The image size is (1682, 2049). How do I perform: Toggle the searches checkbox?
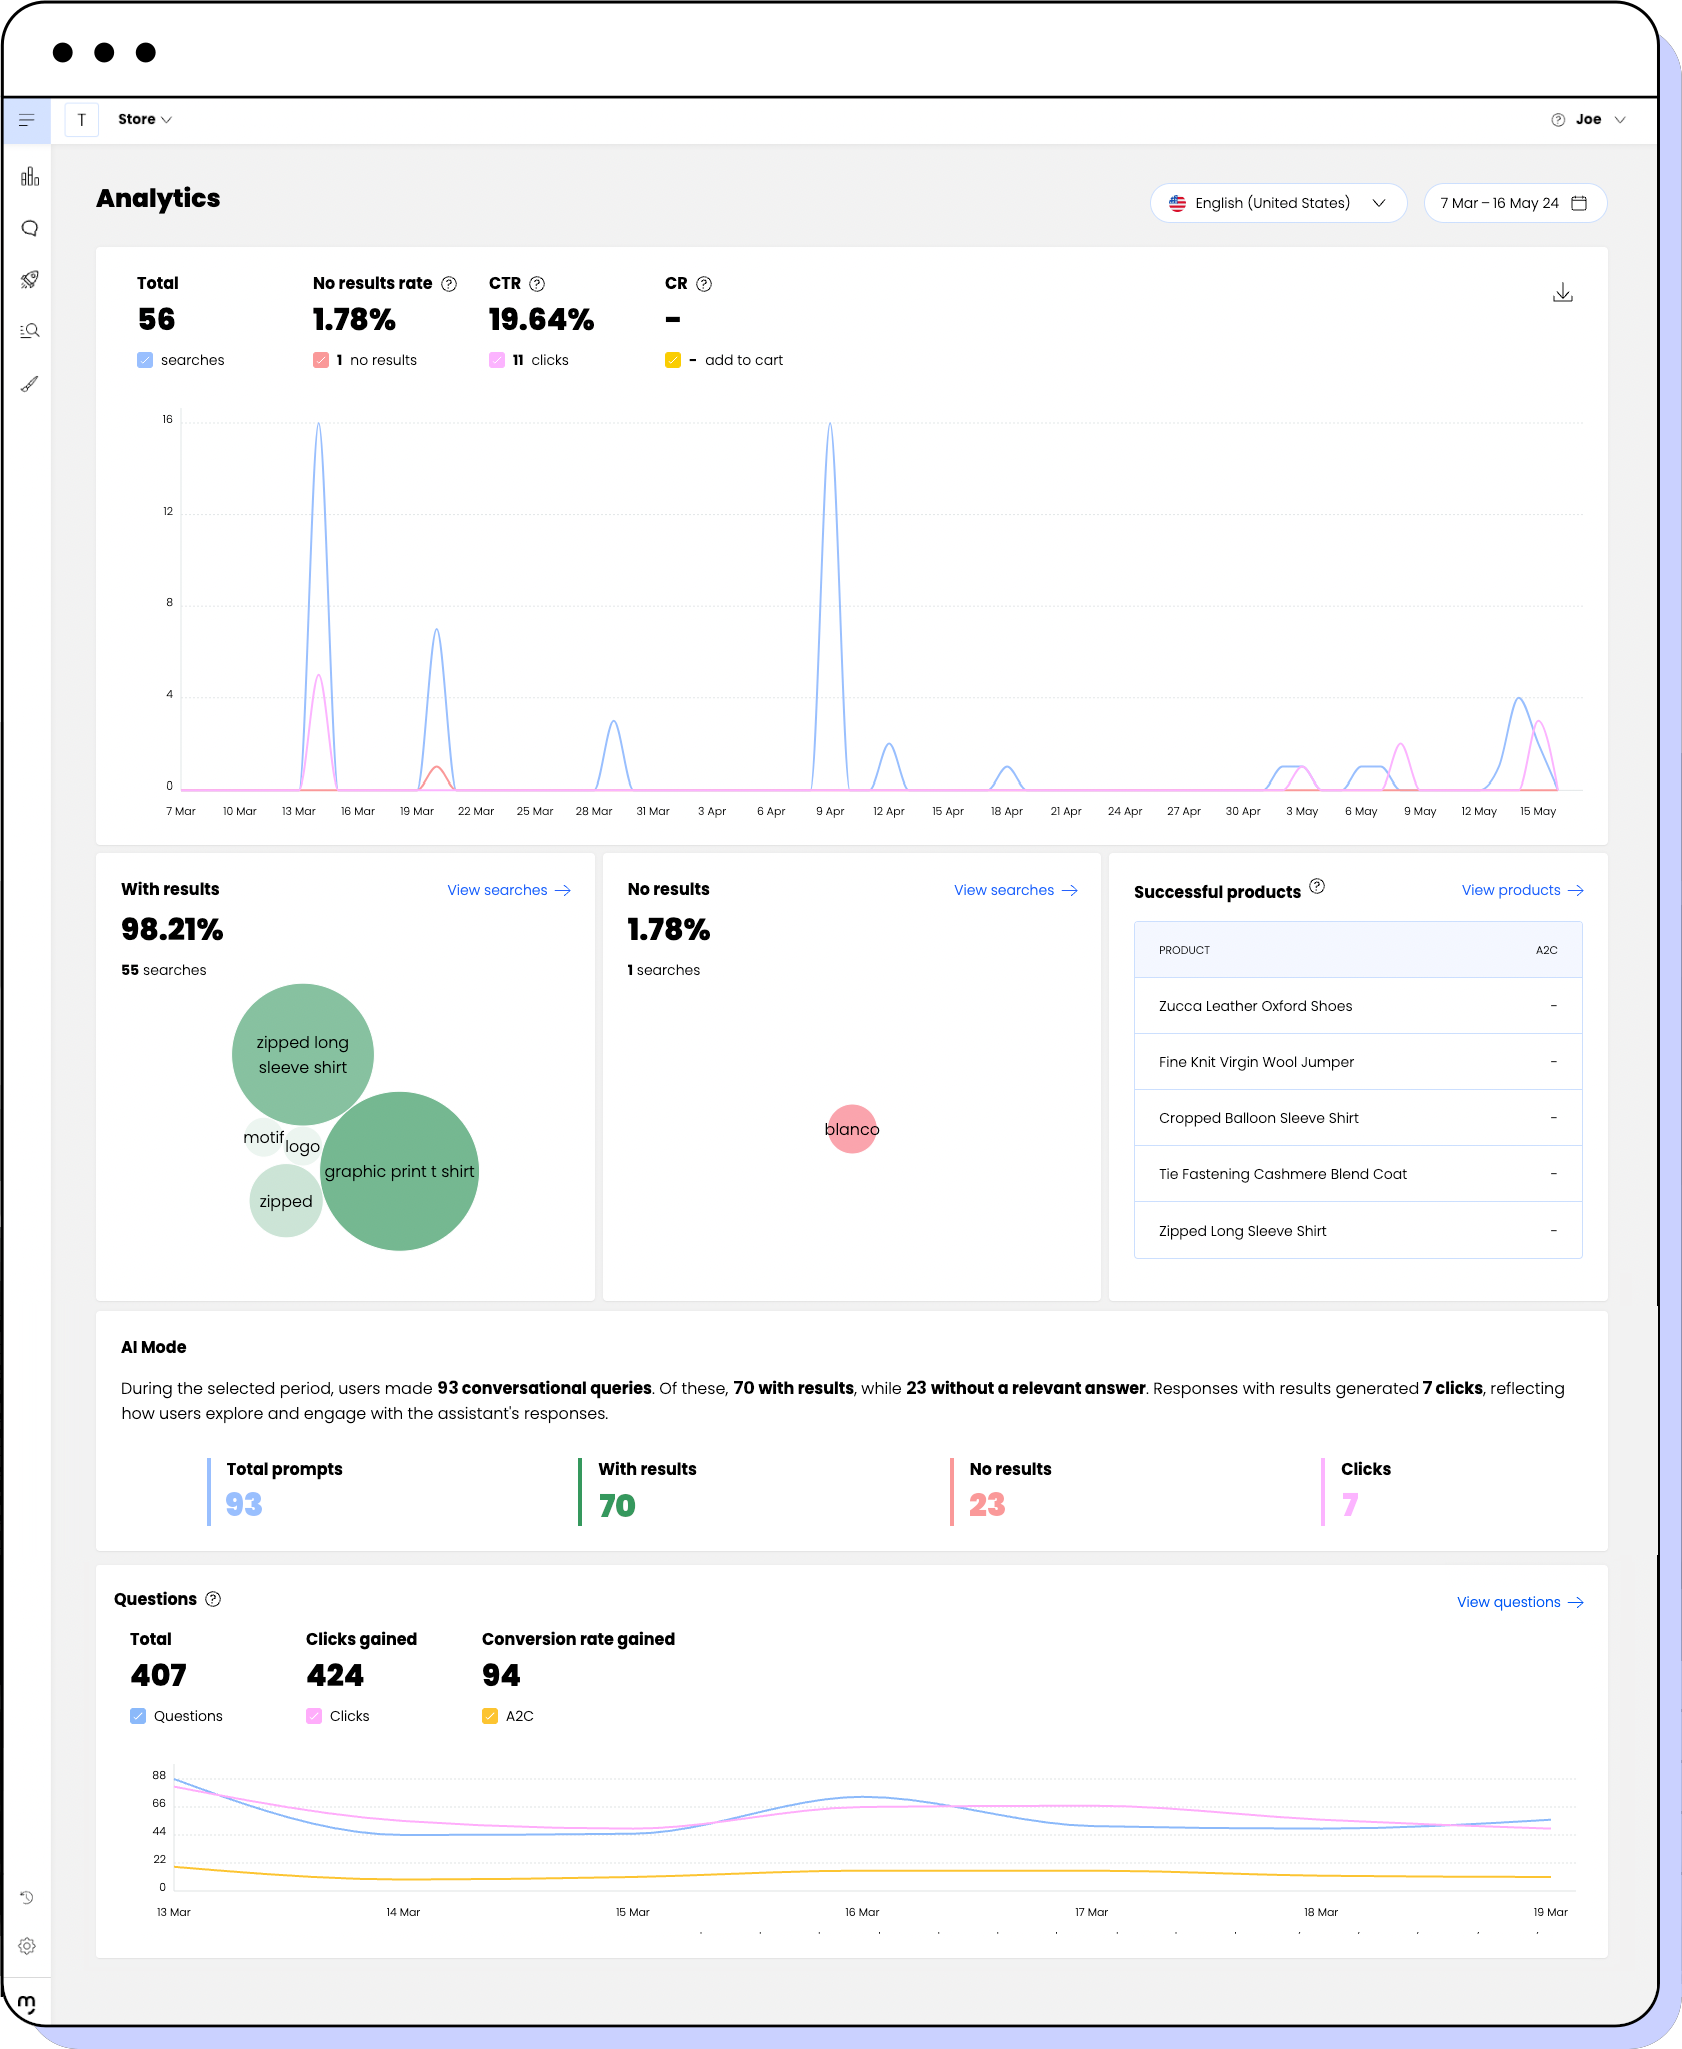point(144,359)
